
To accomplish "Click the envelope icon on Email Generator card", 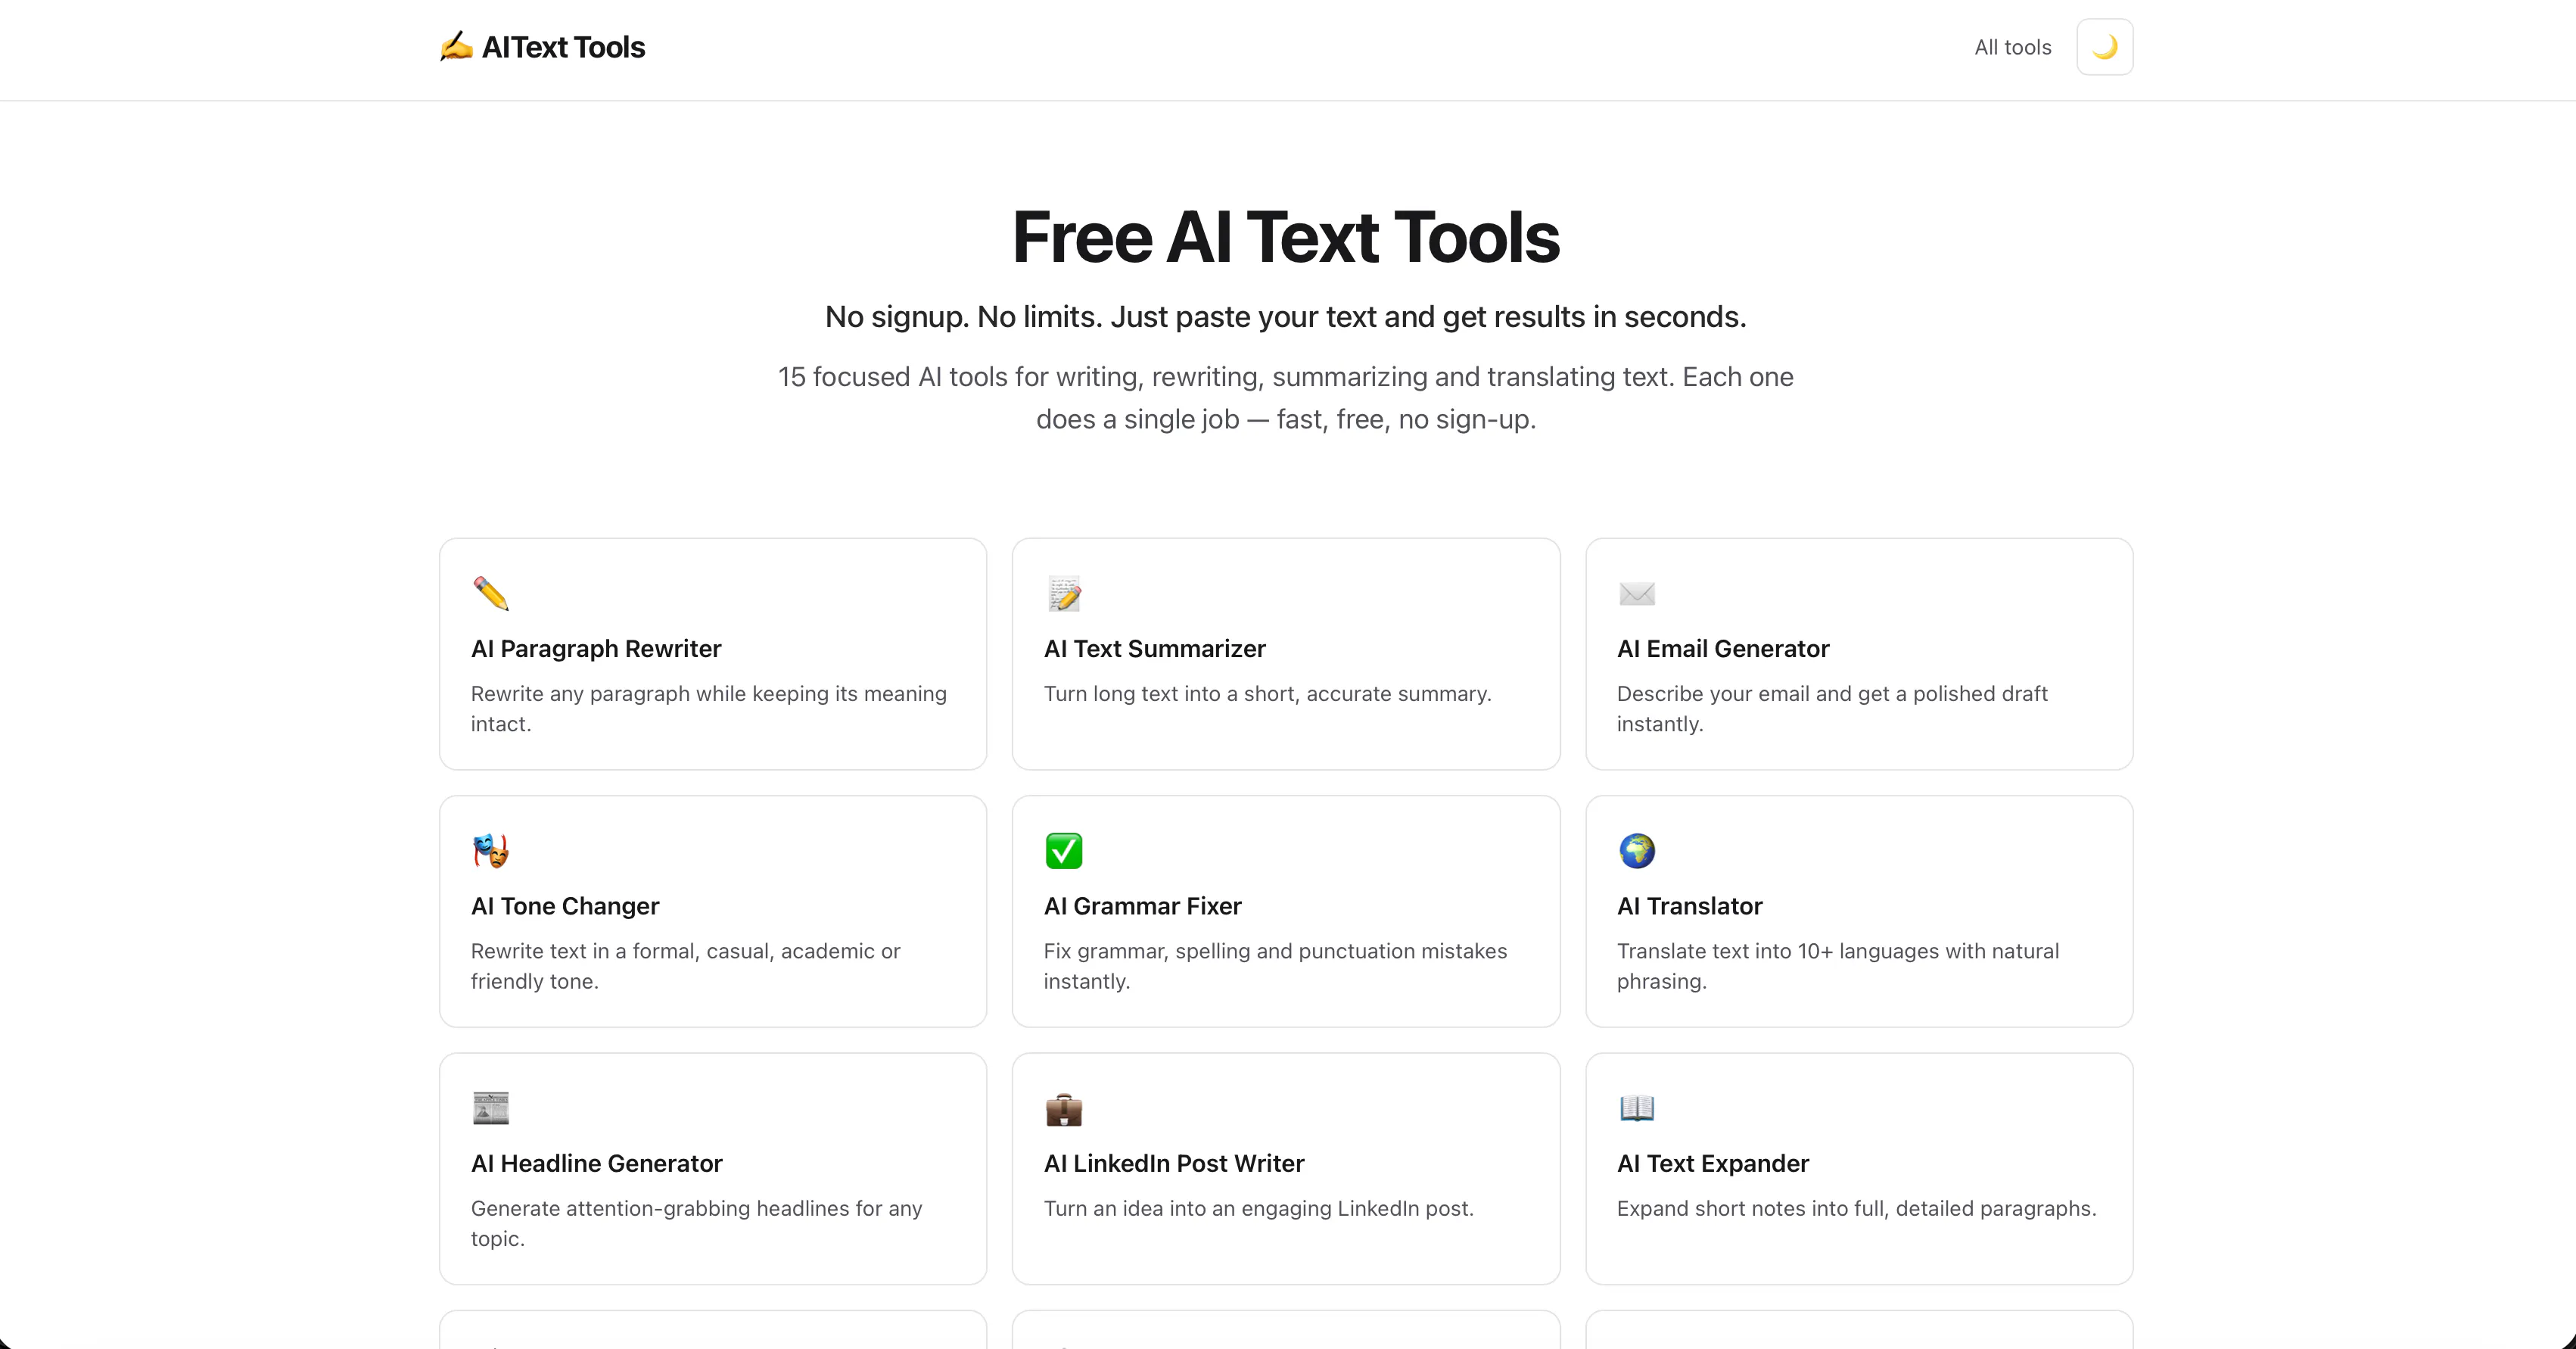I will click(1637, 594).
